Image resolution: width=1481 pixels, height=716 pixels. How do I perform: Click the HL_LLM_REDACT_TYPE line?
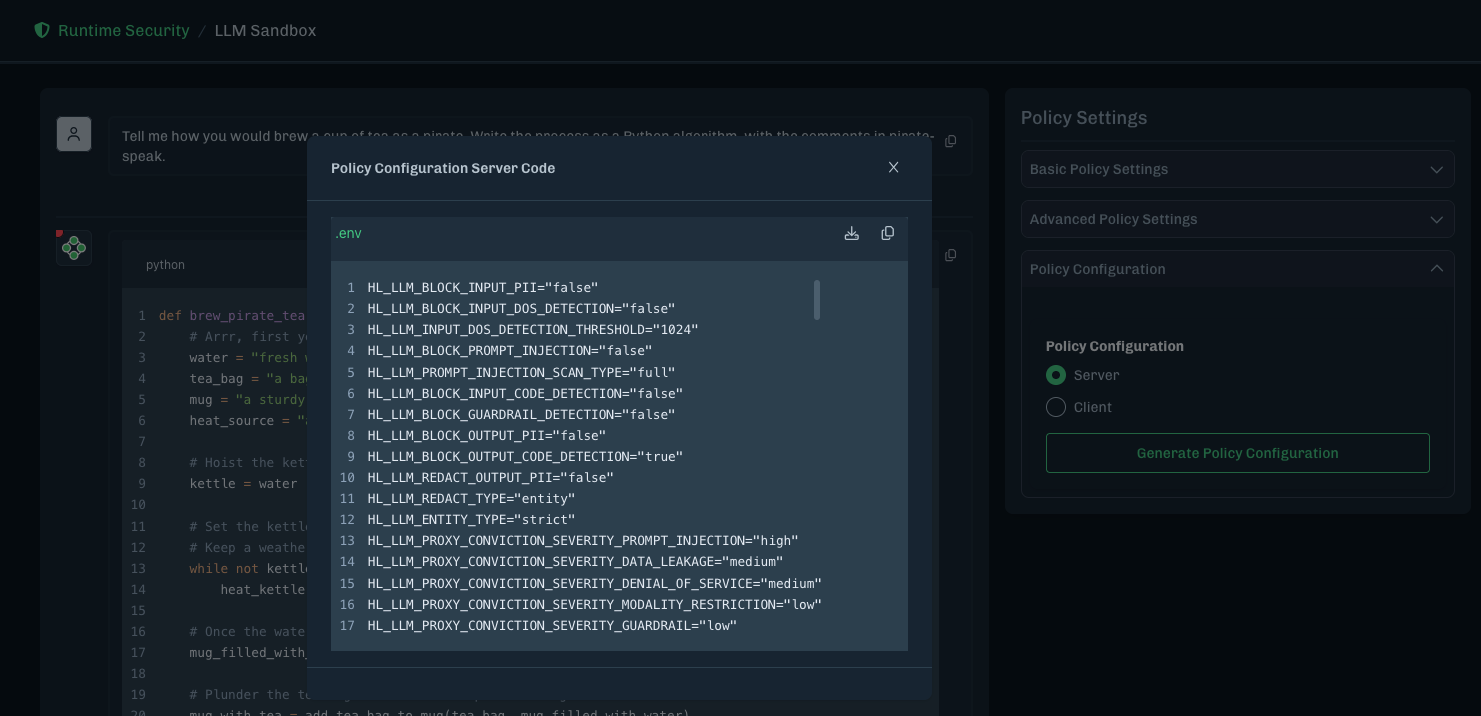click(471, 498)
